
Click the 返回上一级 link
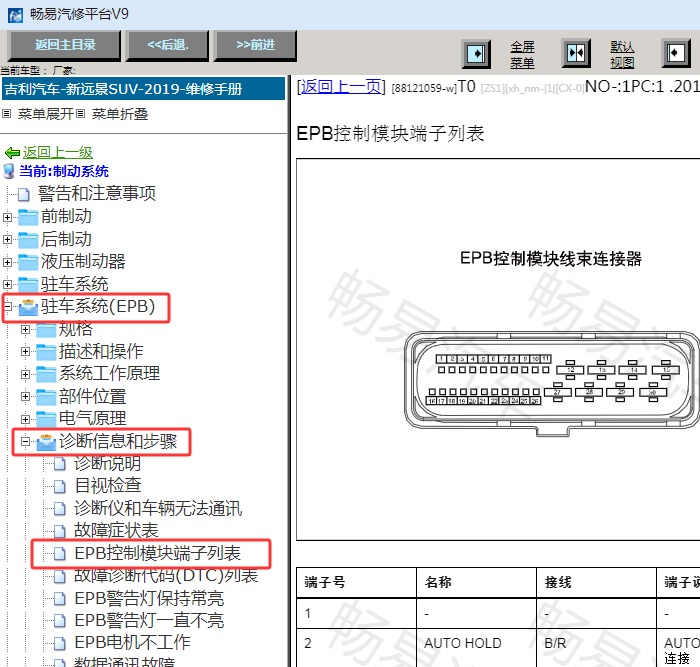point(58,152)
